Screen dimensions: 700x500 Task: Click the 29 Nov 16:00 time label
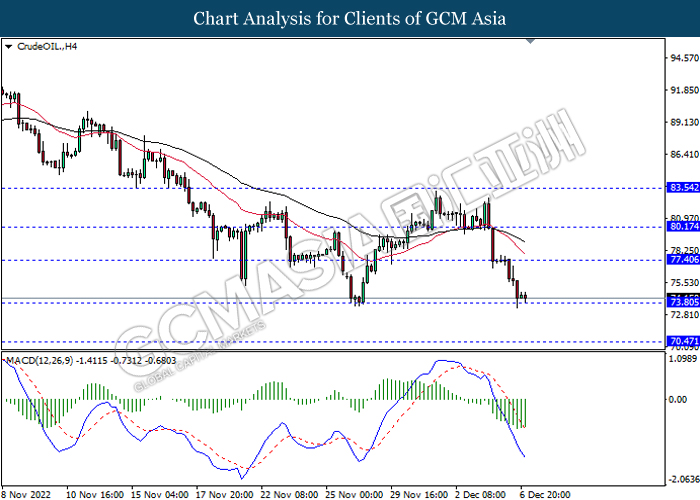click(x=419, y=495)
